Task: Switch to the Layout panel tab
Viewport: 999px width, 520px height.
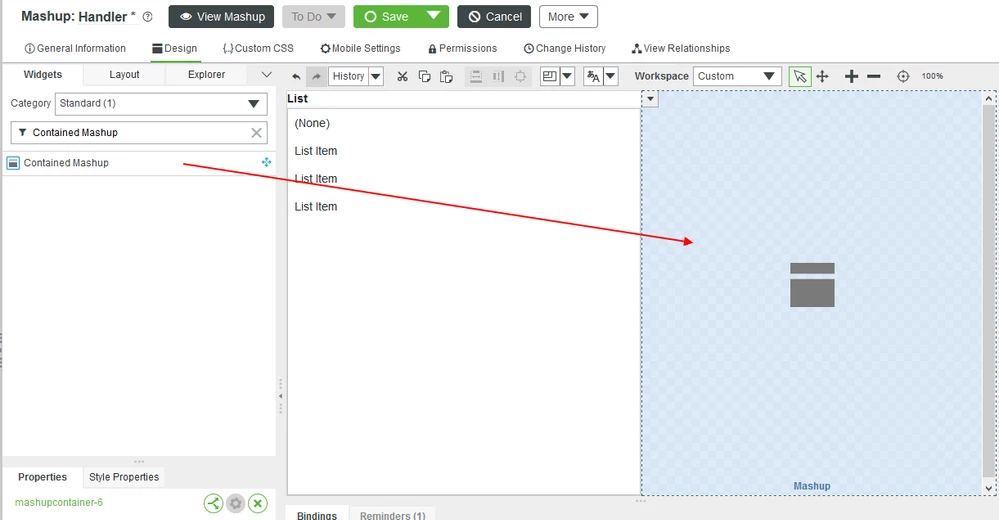Action: pos(124,75)
